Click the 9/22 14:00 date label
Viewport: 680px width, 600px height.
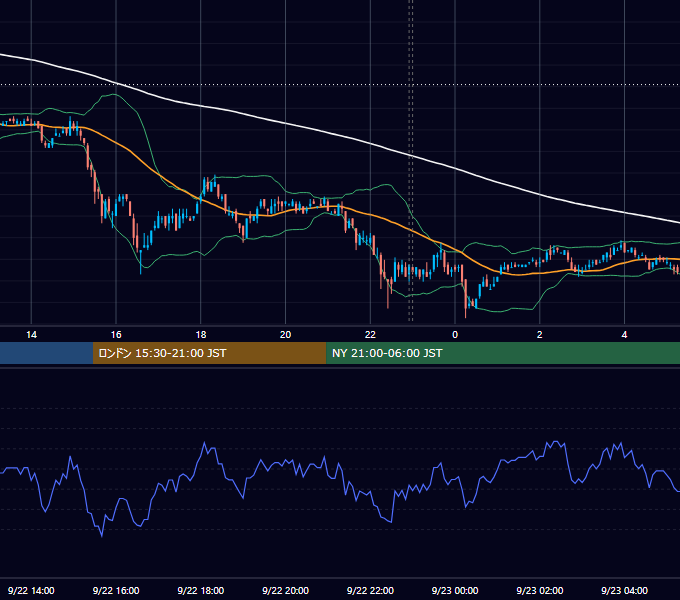[31, 590]
